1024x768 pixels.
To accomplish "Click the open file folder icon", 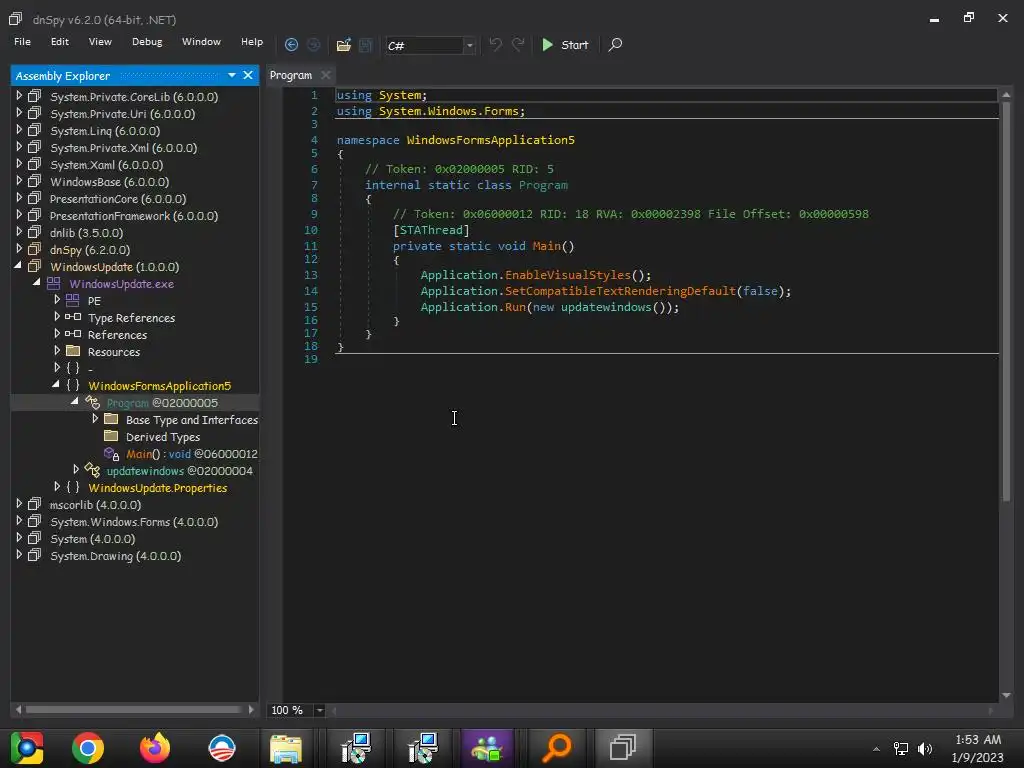I will point(344,45).
